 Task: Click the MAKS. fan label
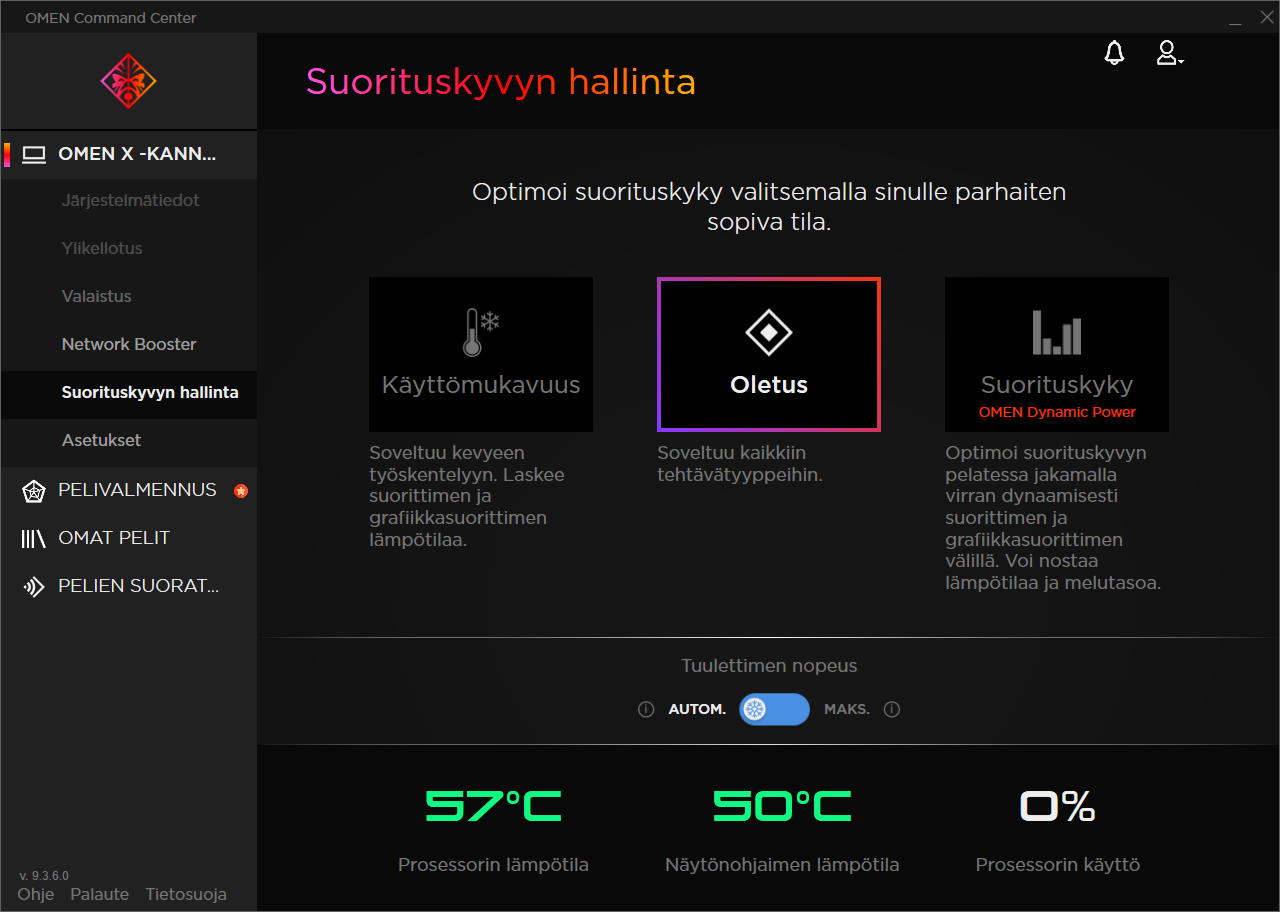point(847,709)
